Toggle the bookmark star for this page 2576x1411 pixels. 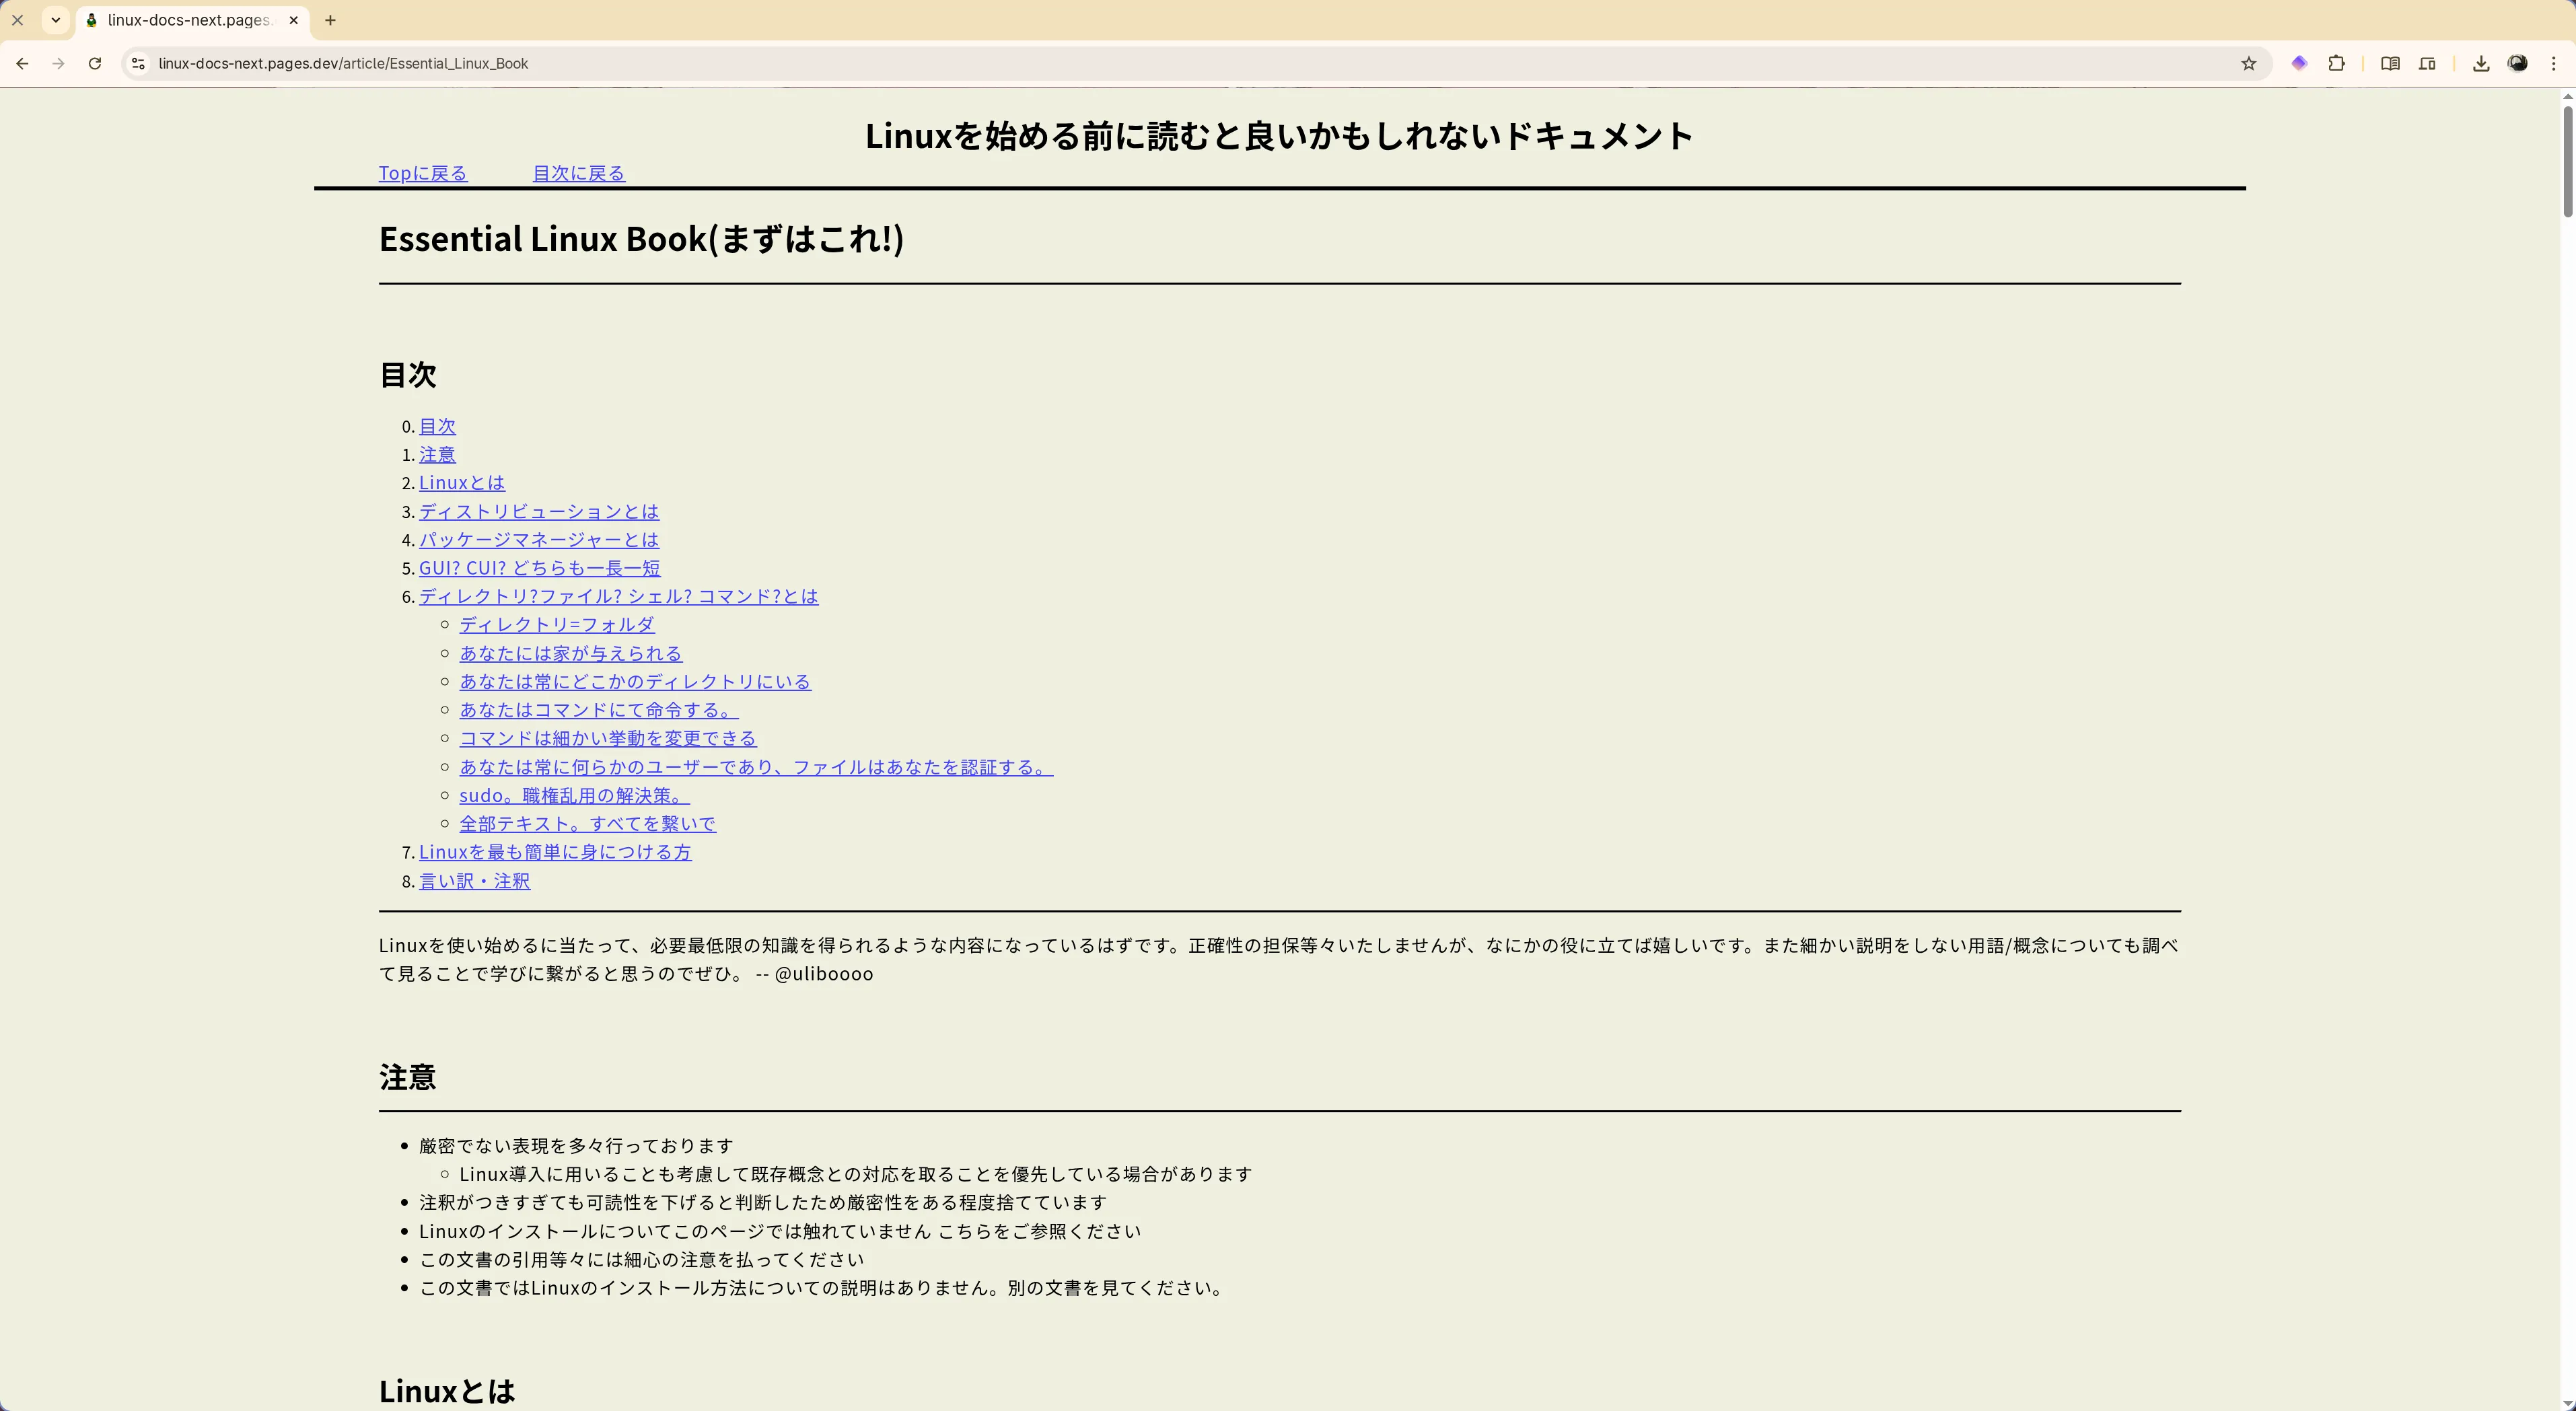click(2248, 62)
